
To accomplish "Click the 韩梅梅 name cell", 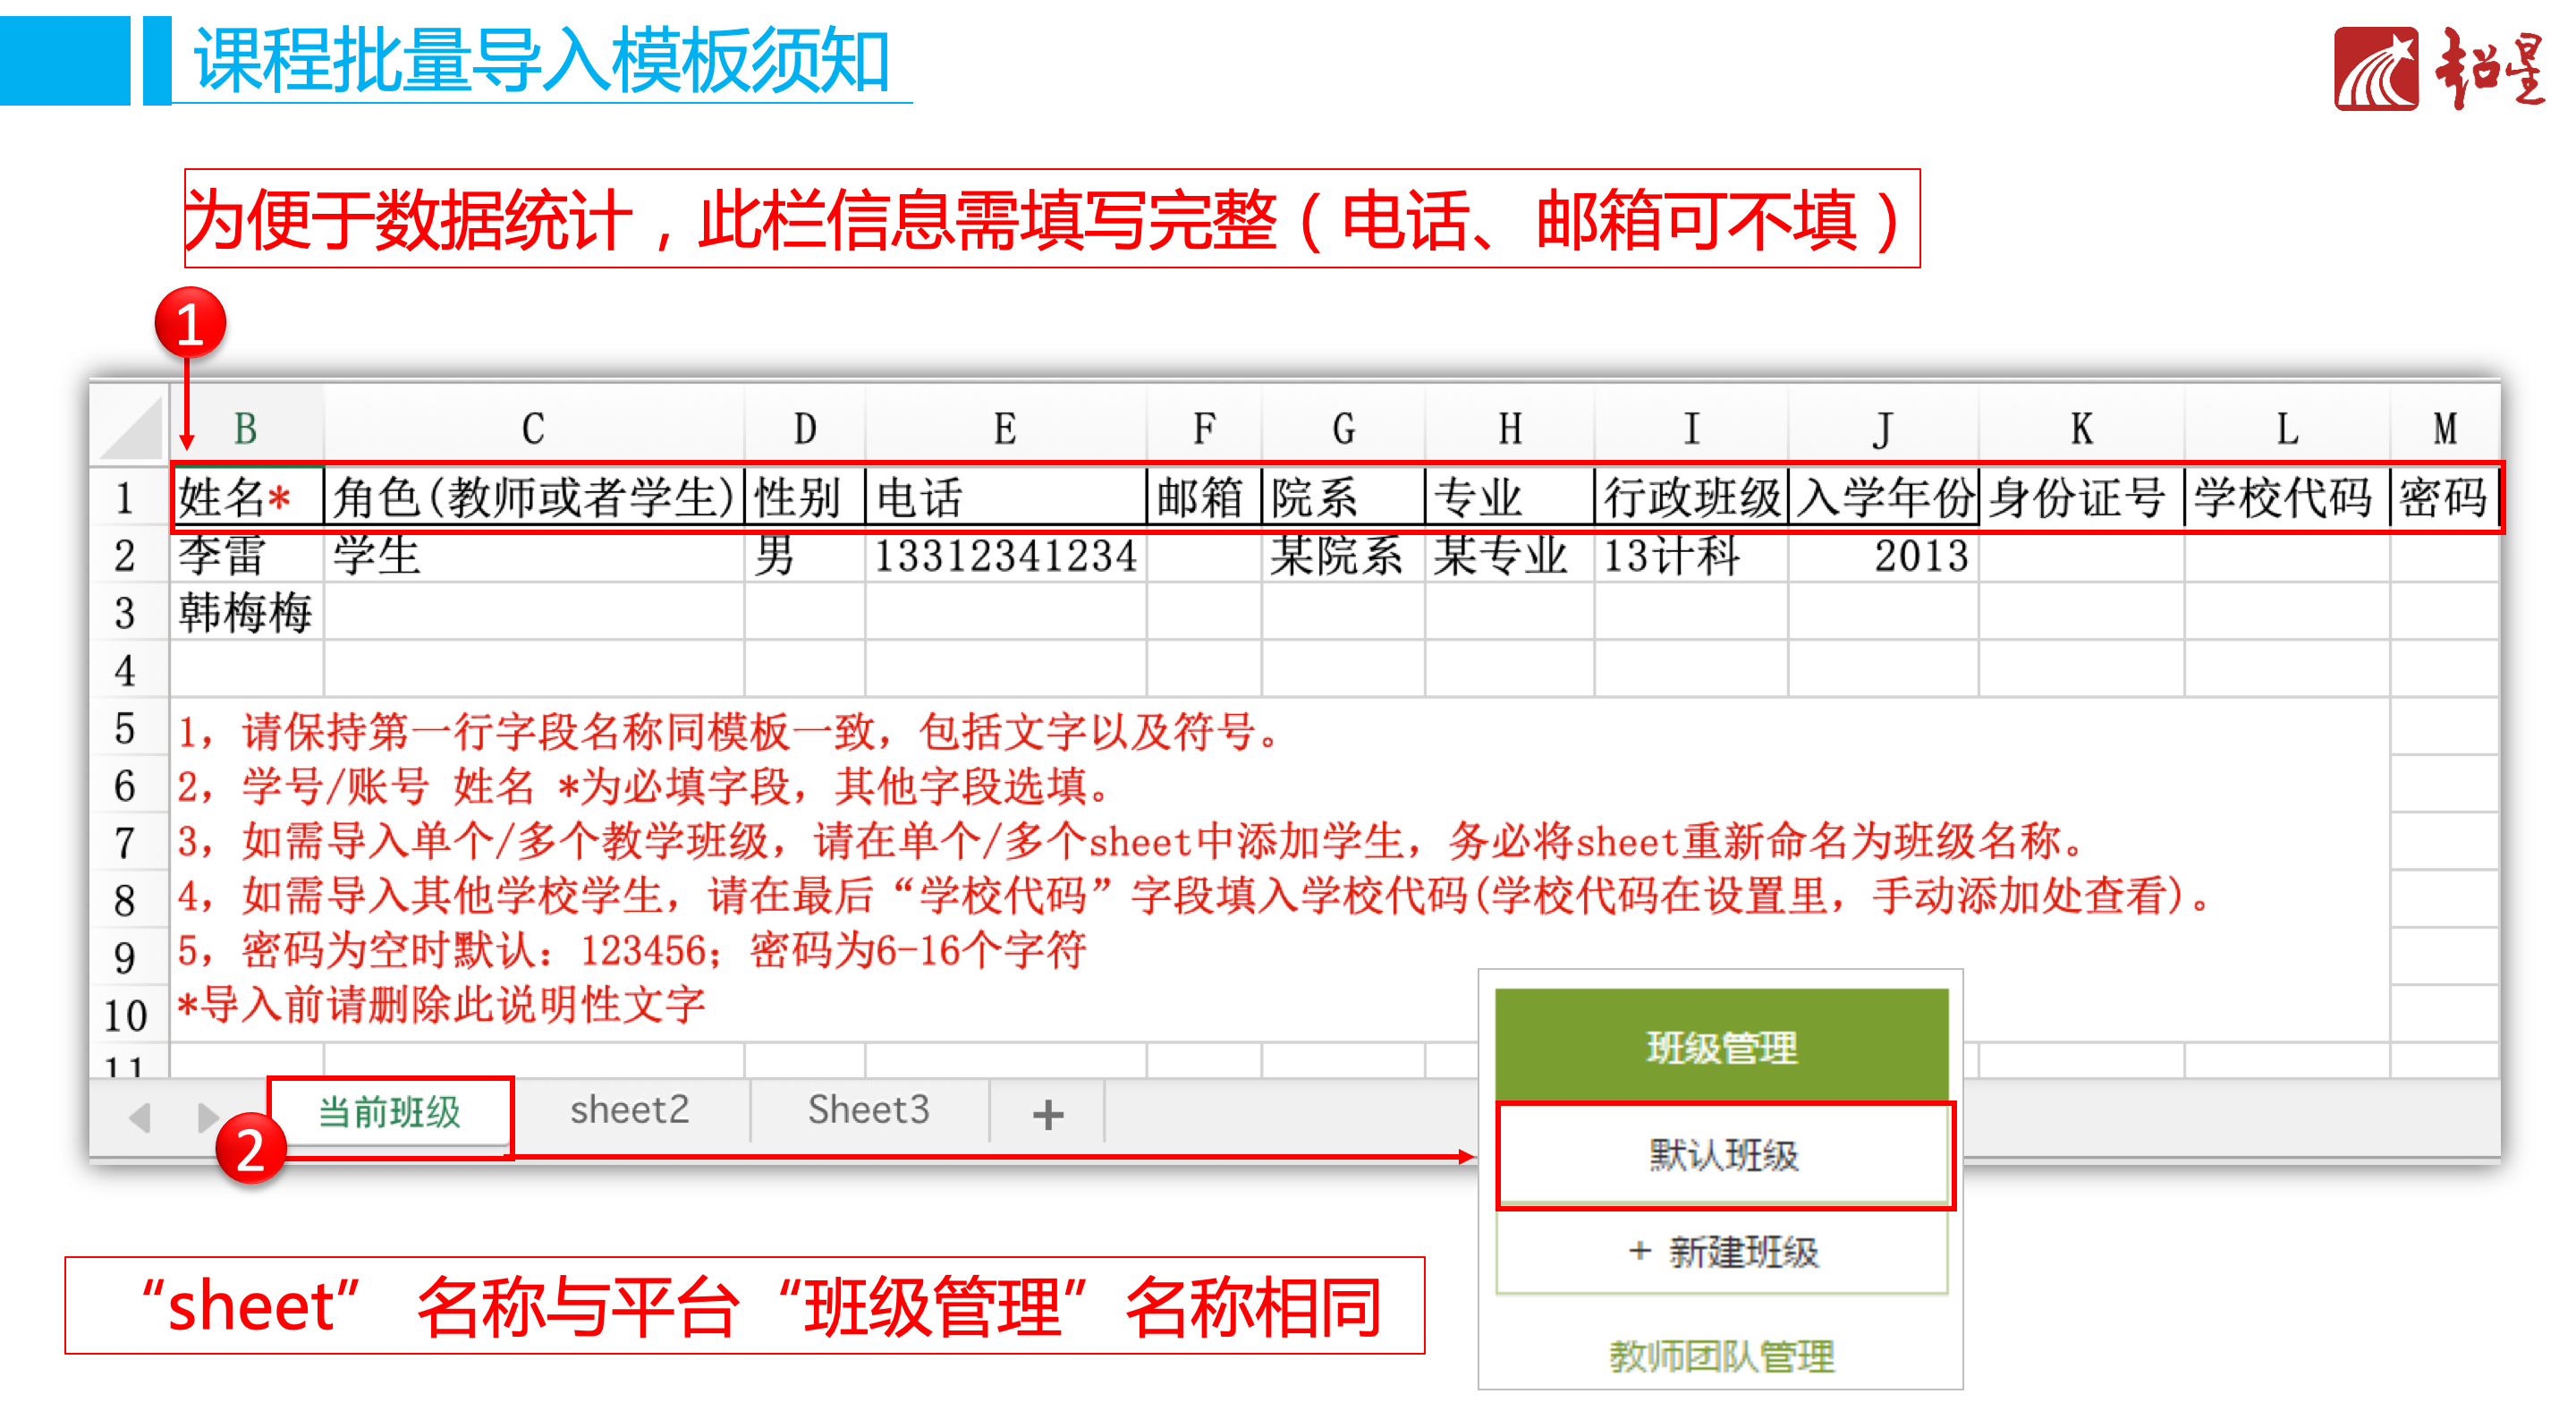I will pos(246,612).
